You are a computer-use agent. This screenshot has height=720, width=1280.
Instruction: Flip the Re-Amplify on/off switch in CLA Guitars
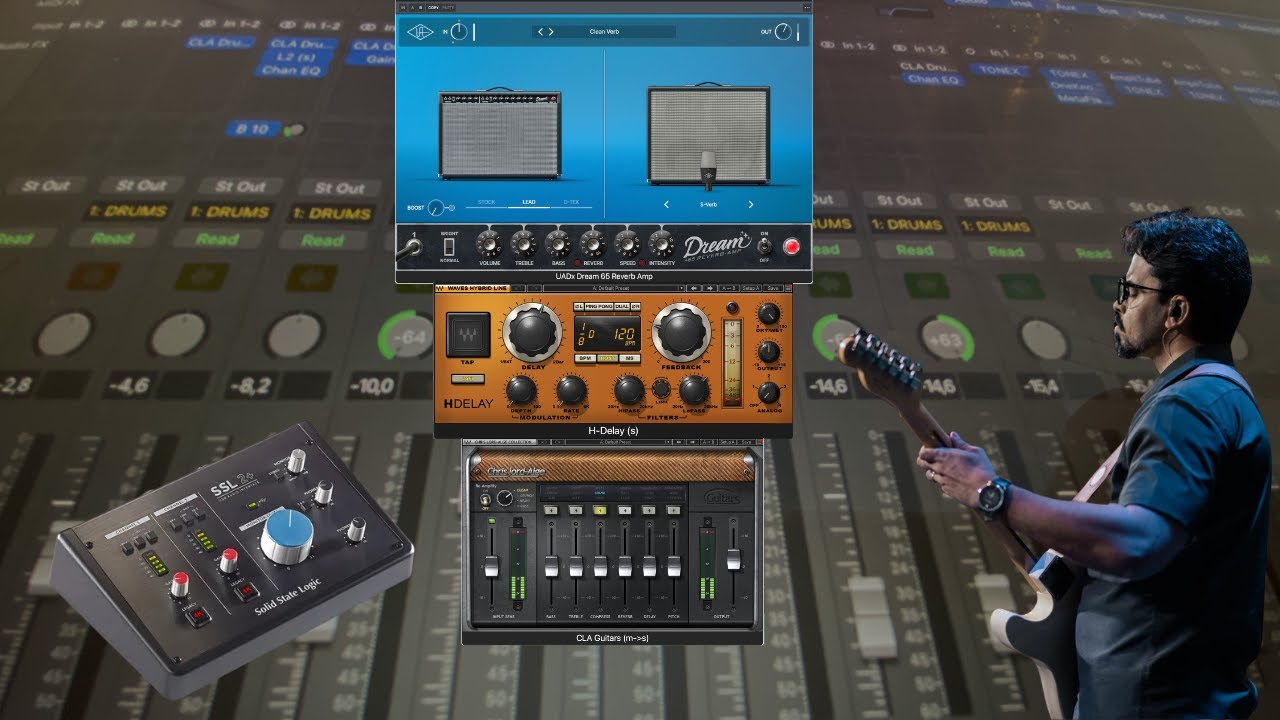[x=485, y=500]
